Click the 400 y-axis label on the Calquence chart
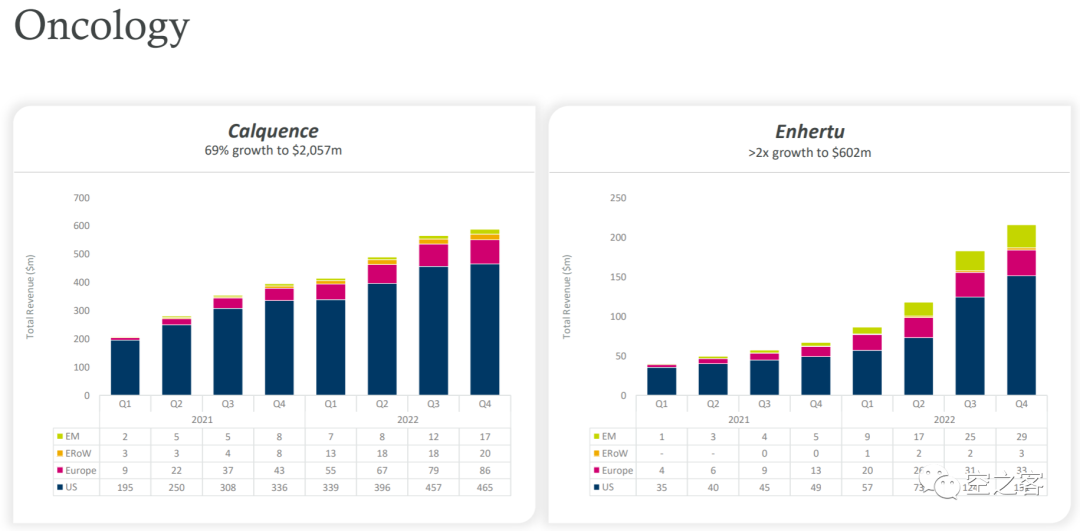 [x=82, y=282]
